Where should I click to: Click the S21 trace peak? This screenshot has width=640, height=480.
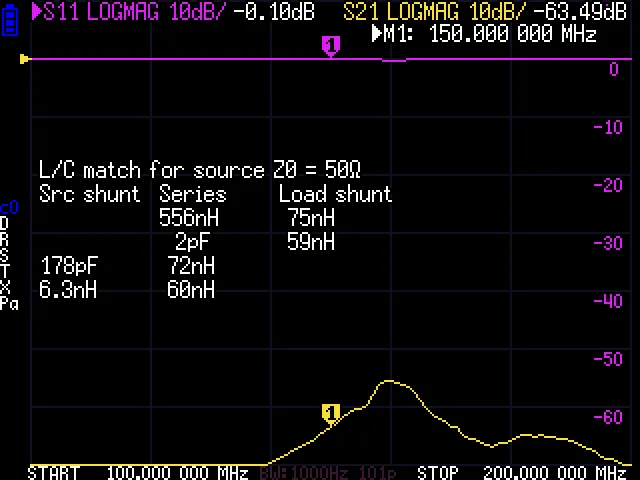tap(389, 381)
